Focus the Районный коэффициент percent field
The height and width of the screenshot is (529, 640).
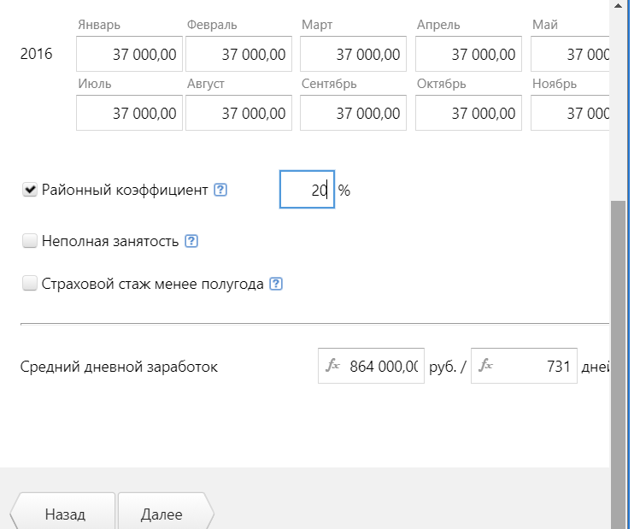307,189
